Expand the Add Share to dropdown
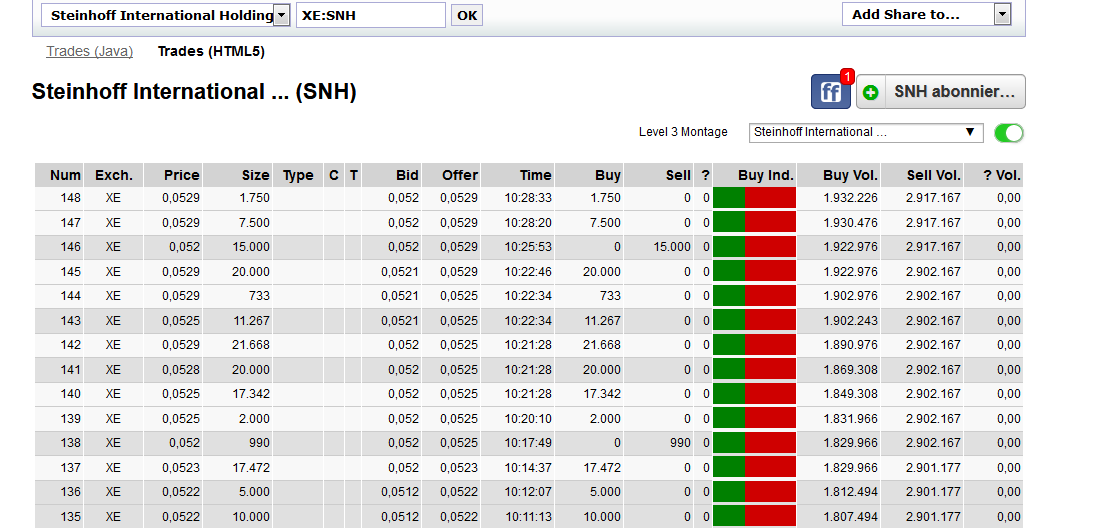This screenshot has width=1117, height=528. click(1002, 14)
